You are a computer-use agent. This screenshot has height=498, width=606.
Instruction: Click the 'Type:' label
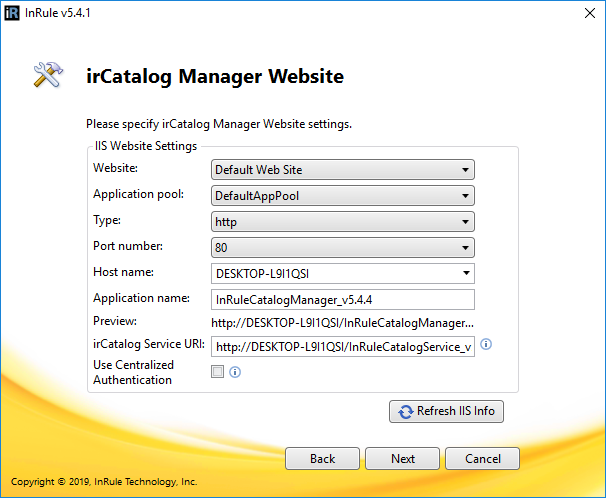pos(107,220)
